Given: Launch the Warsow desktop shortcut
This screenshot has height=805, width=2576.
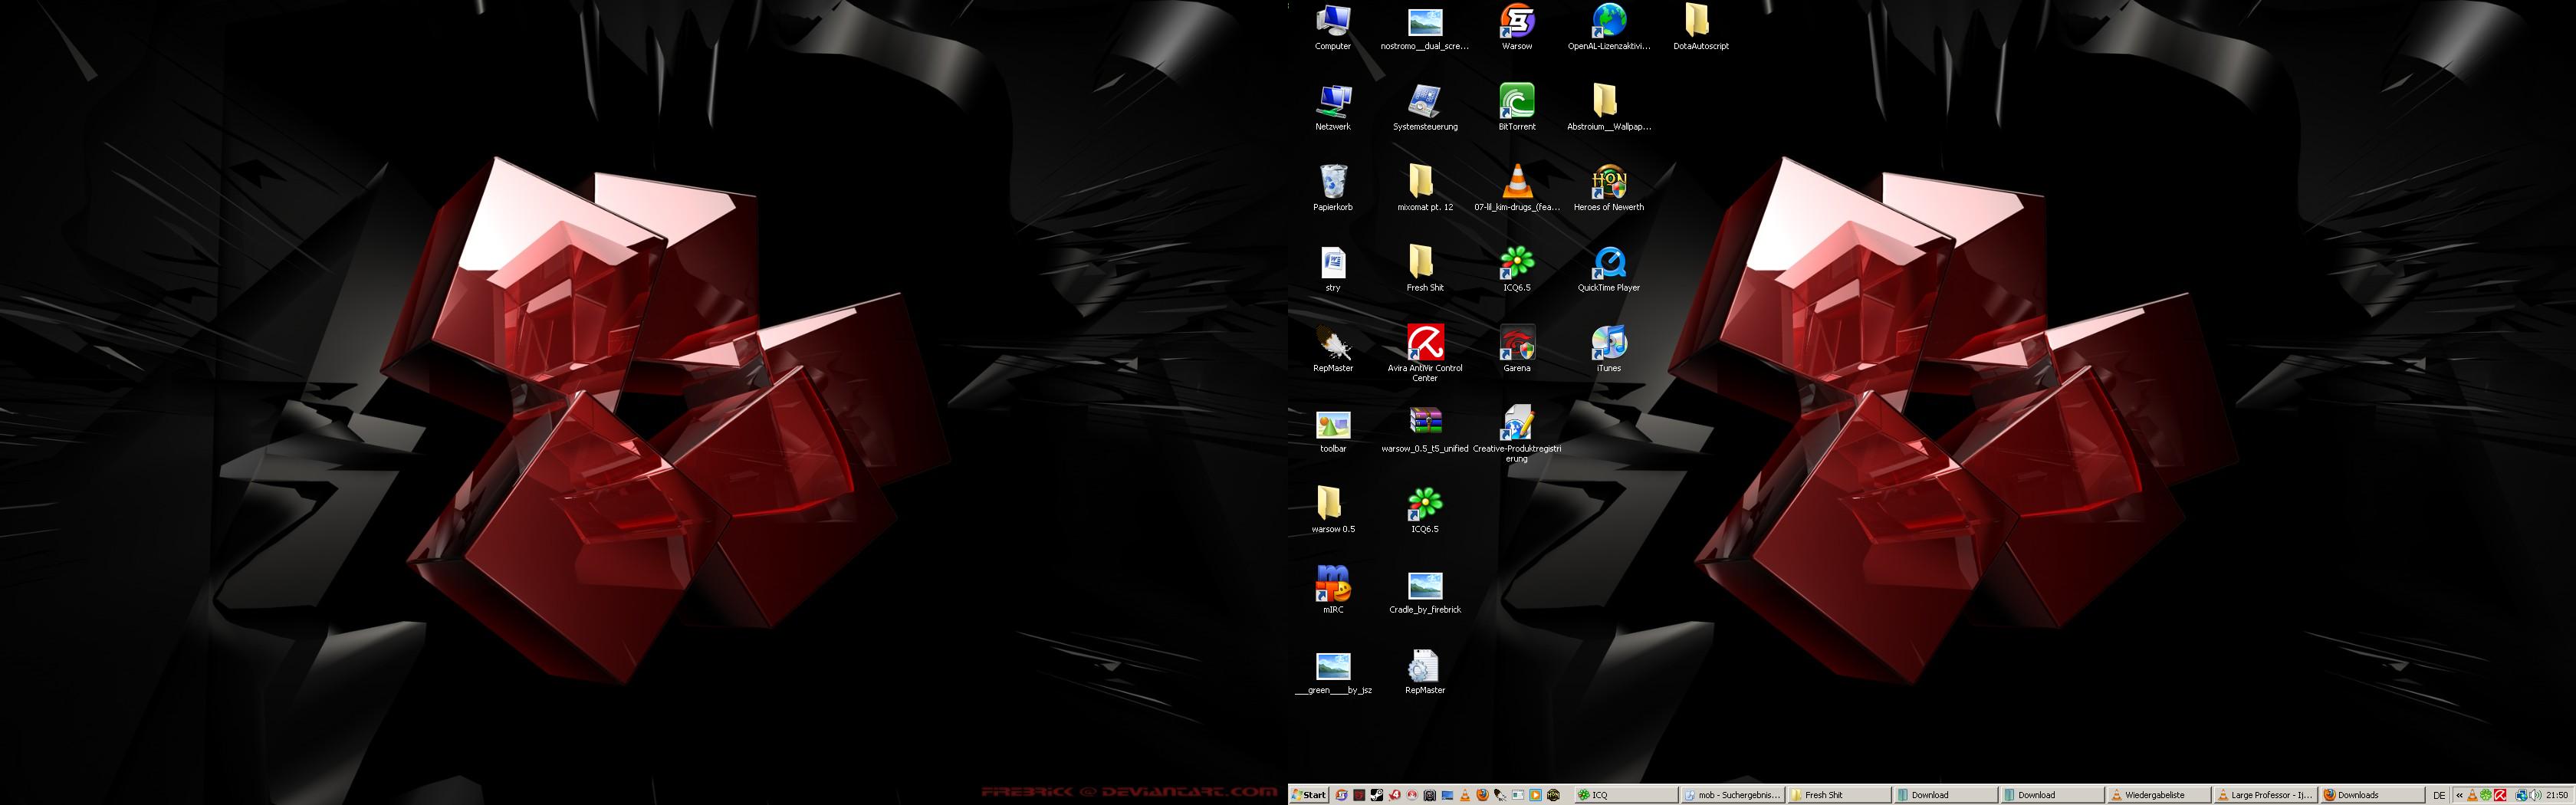Looking at the screenshot, I should [1517, 28].
